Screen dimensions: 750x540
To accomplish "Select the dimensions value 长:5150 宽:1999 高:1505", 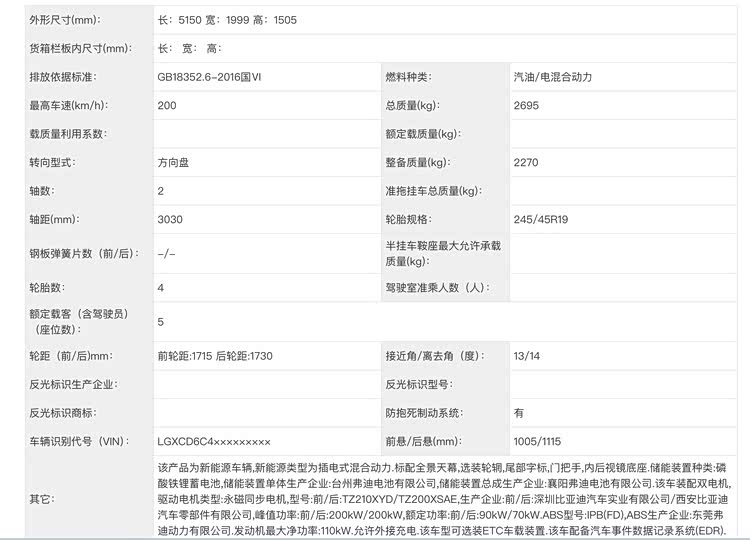I will click(x=227, y=20).
